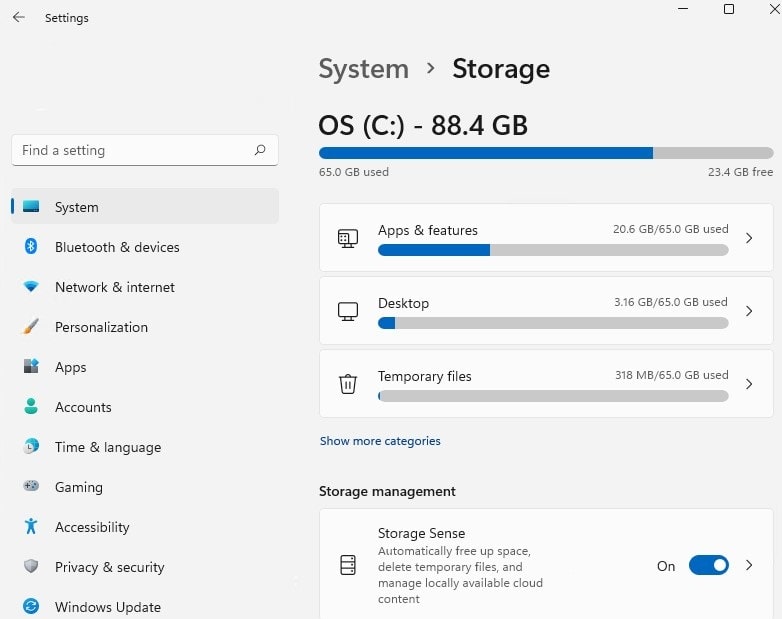Click the Gaming controller icon
This screenshot has width=782, height=619.
31,487
